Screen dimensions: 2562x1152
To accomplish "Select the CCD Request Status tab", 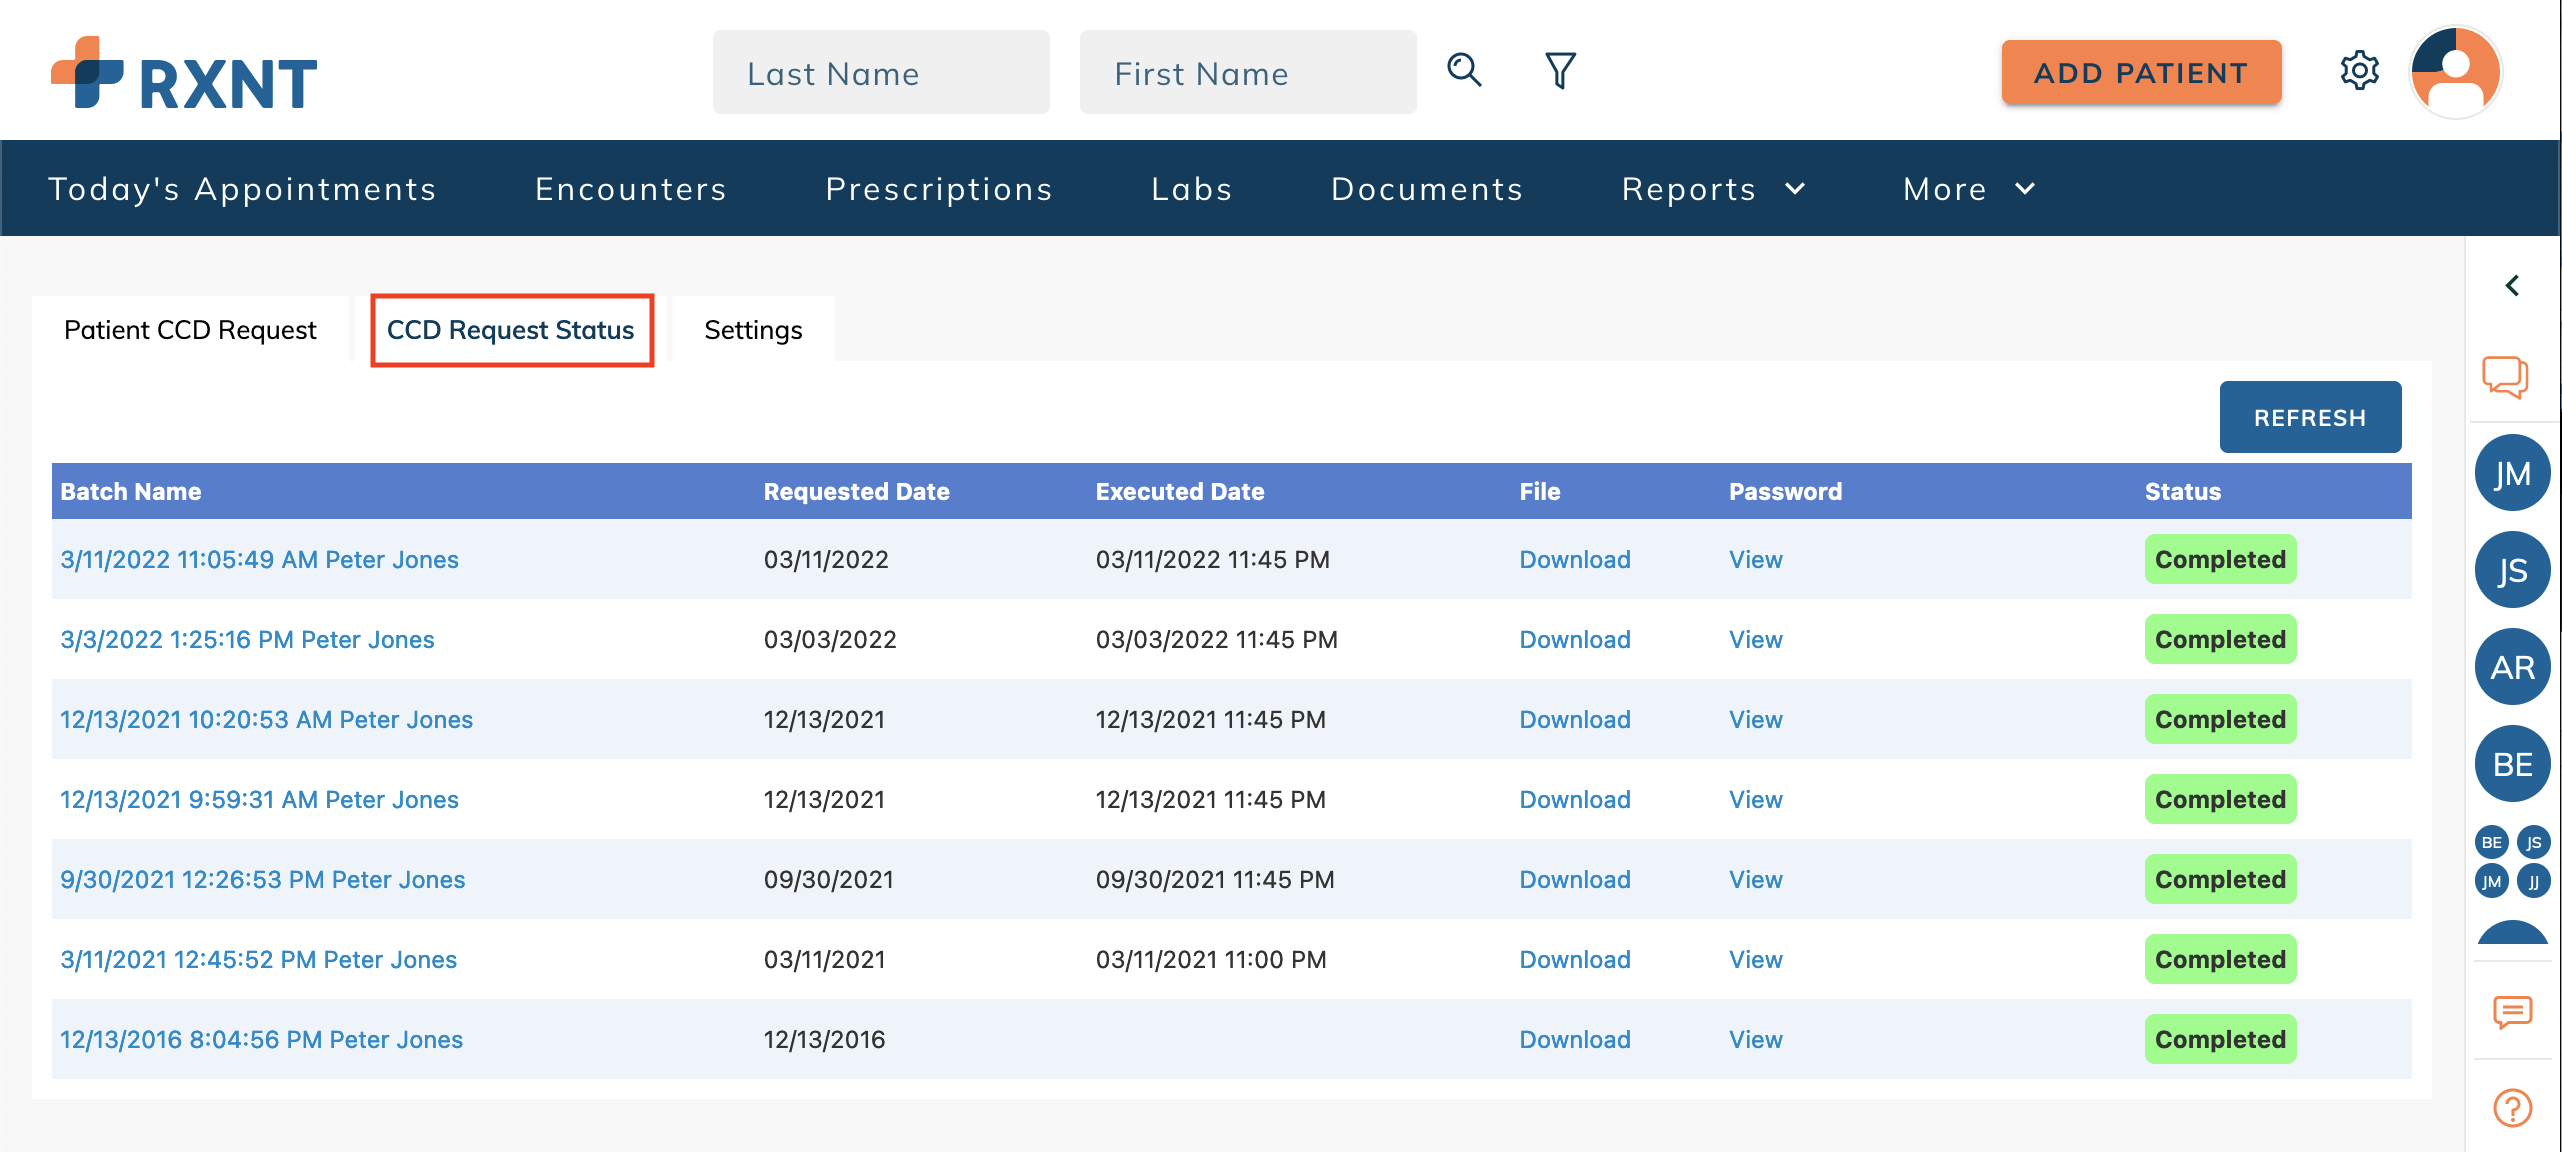I will (x=511, y=330).
